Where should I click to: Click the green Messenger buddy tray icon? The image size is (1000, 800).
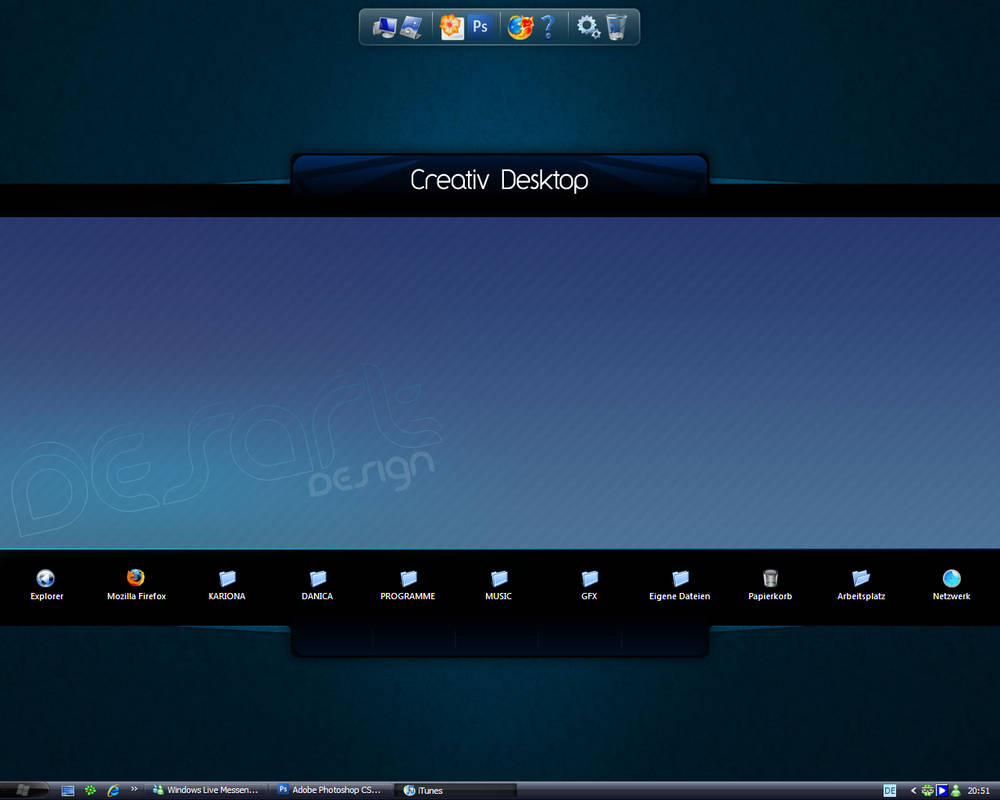tap(955, 790)
